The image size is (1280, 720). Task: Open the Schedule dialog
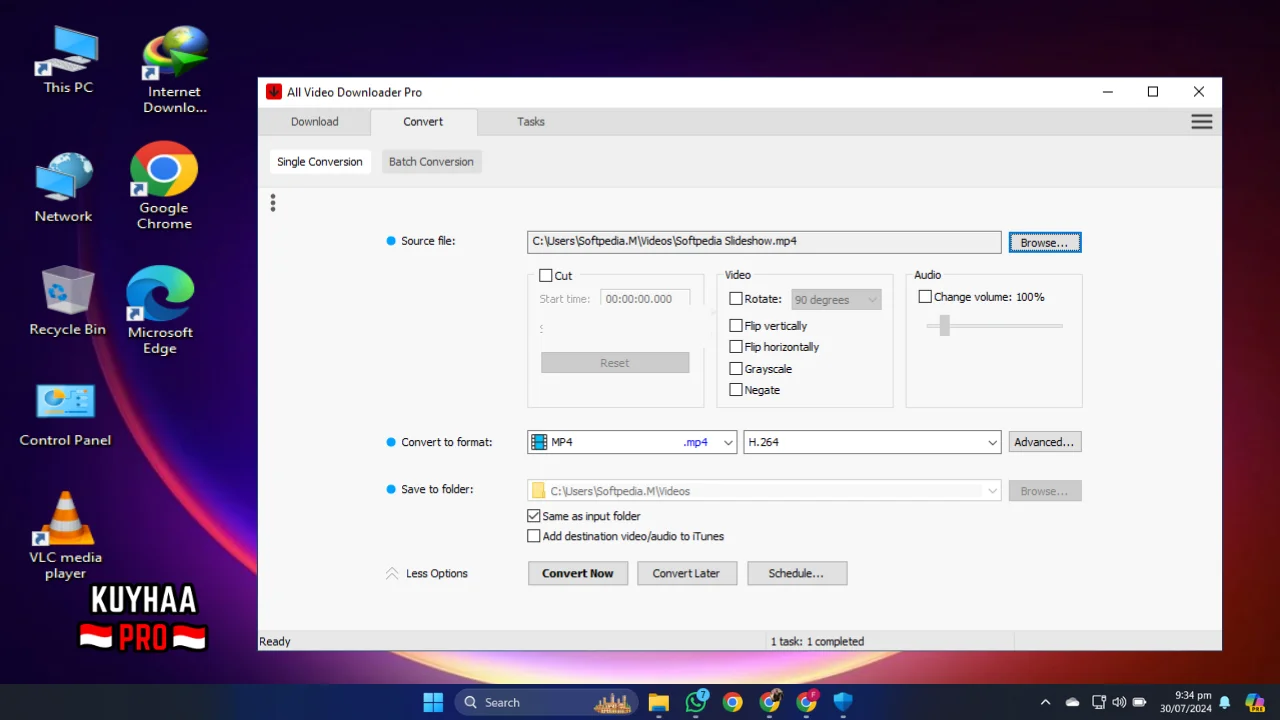click(796, 573)
